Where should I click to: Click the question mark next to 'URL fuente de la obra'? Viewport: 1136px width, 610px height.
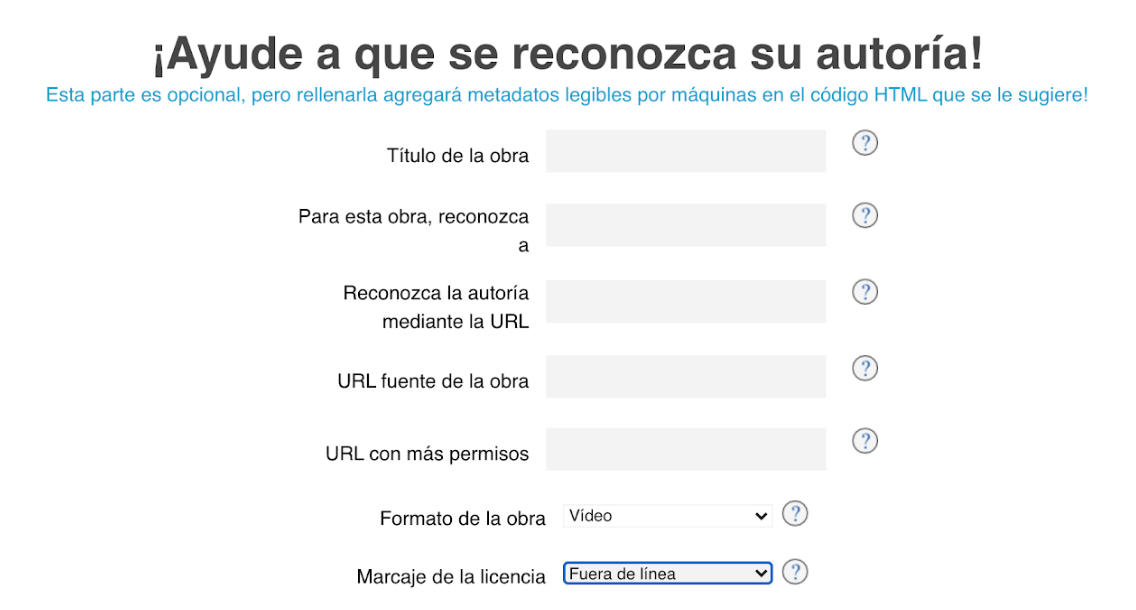tap(864, 368)
